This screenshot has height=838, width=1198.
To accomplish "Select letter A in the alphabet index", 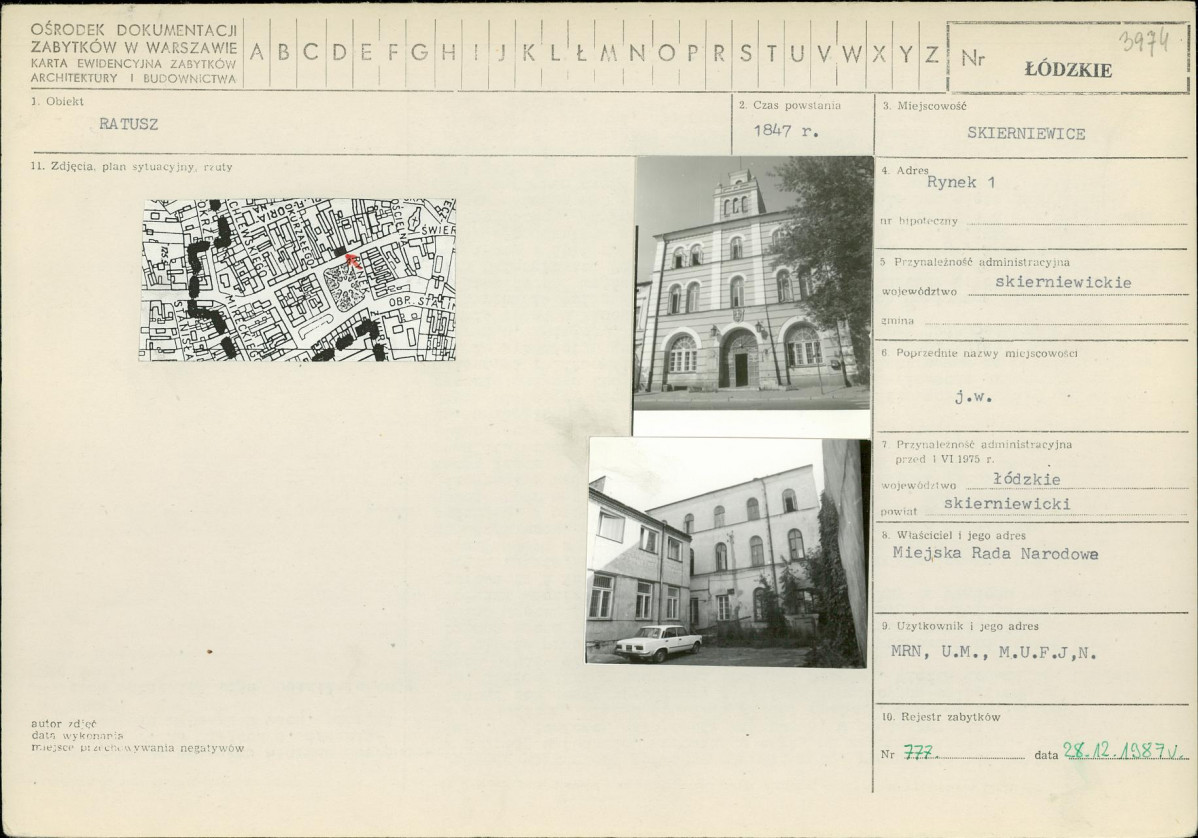I will (x=257, y=54).
